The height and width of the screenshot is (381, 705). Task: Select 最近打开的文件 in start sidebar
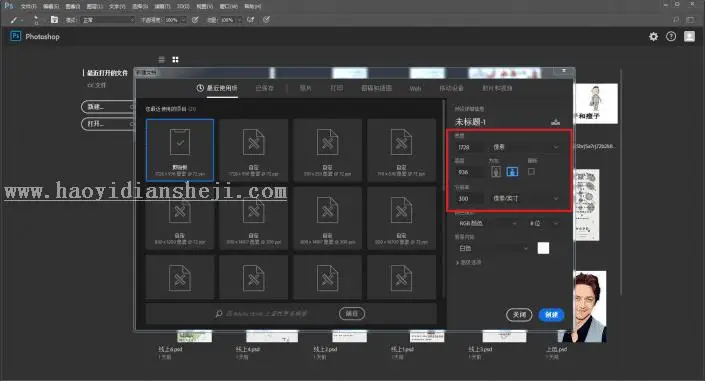click(x=107, y=73)
